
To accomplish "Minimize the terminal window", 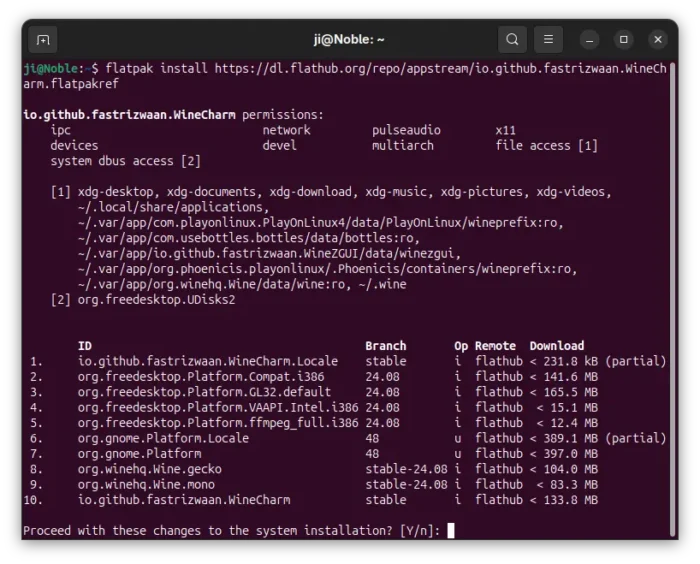I will (x=591, y=40).
